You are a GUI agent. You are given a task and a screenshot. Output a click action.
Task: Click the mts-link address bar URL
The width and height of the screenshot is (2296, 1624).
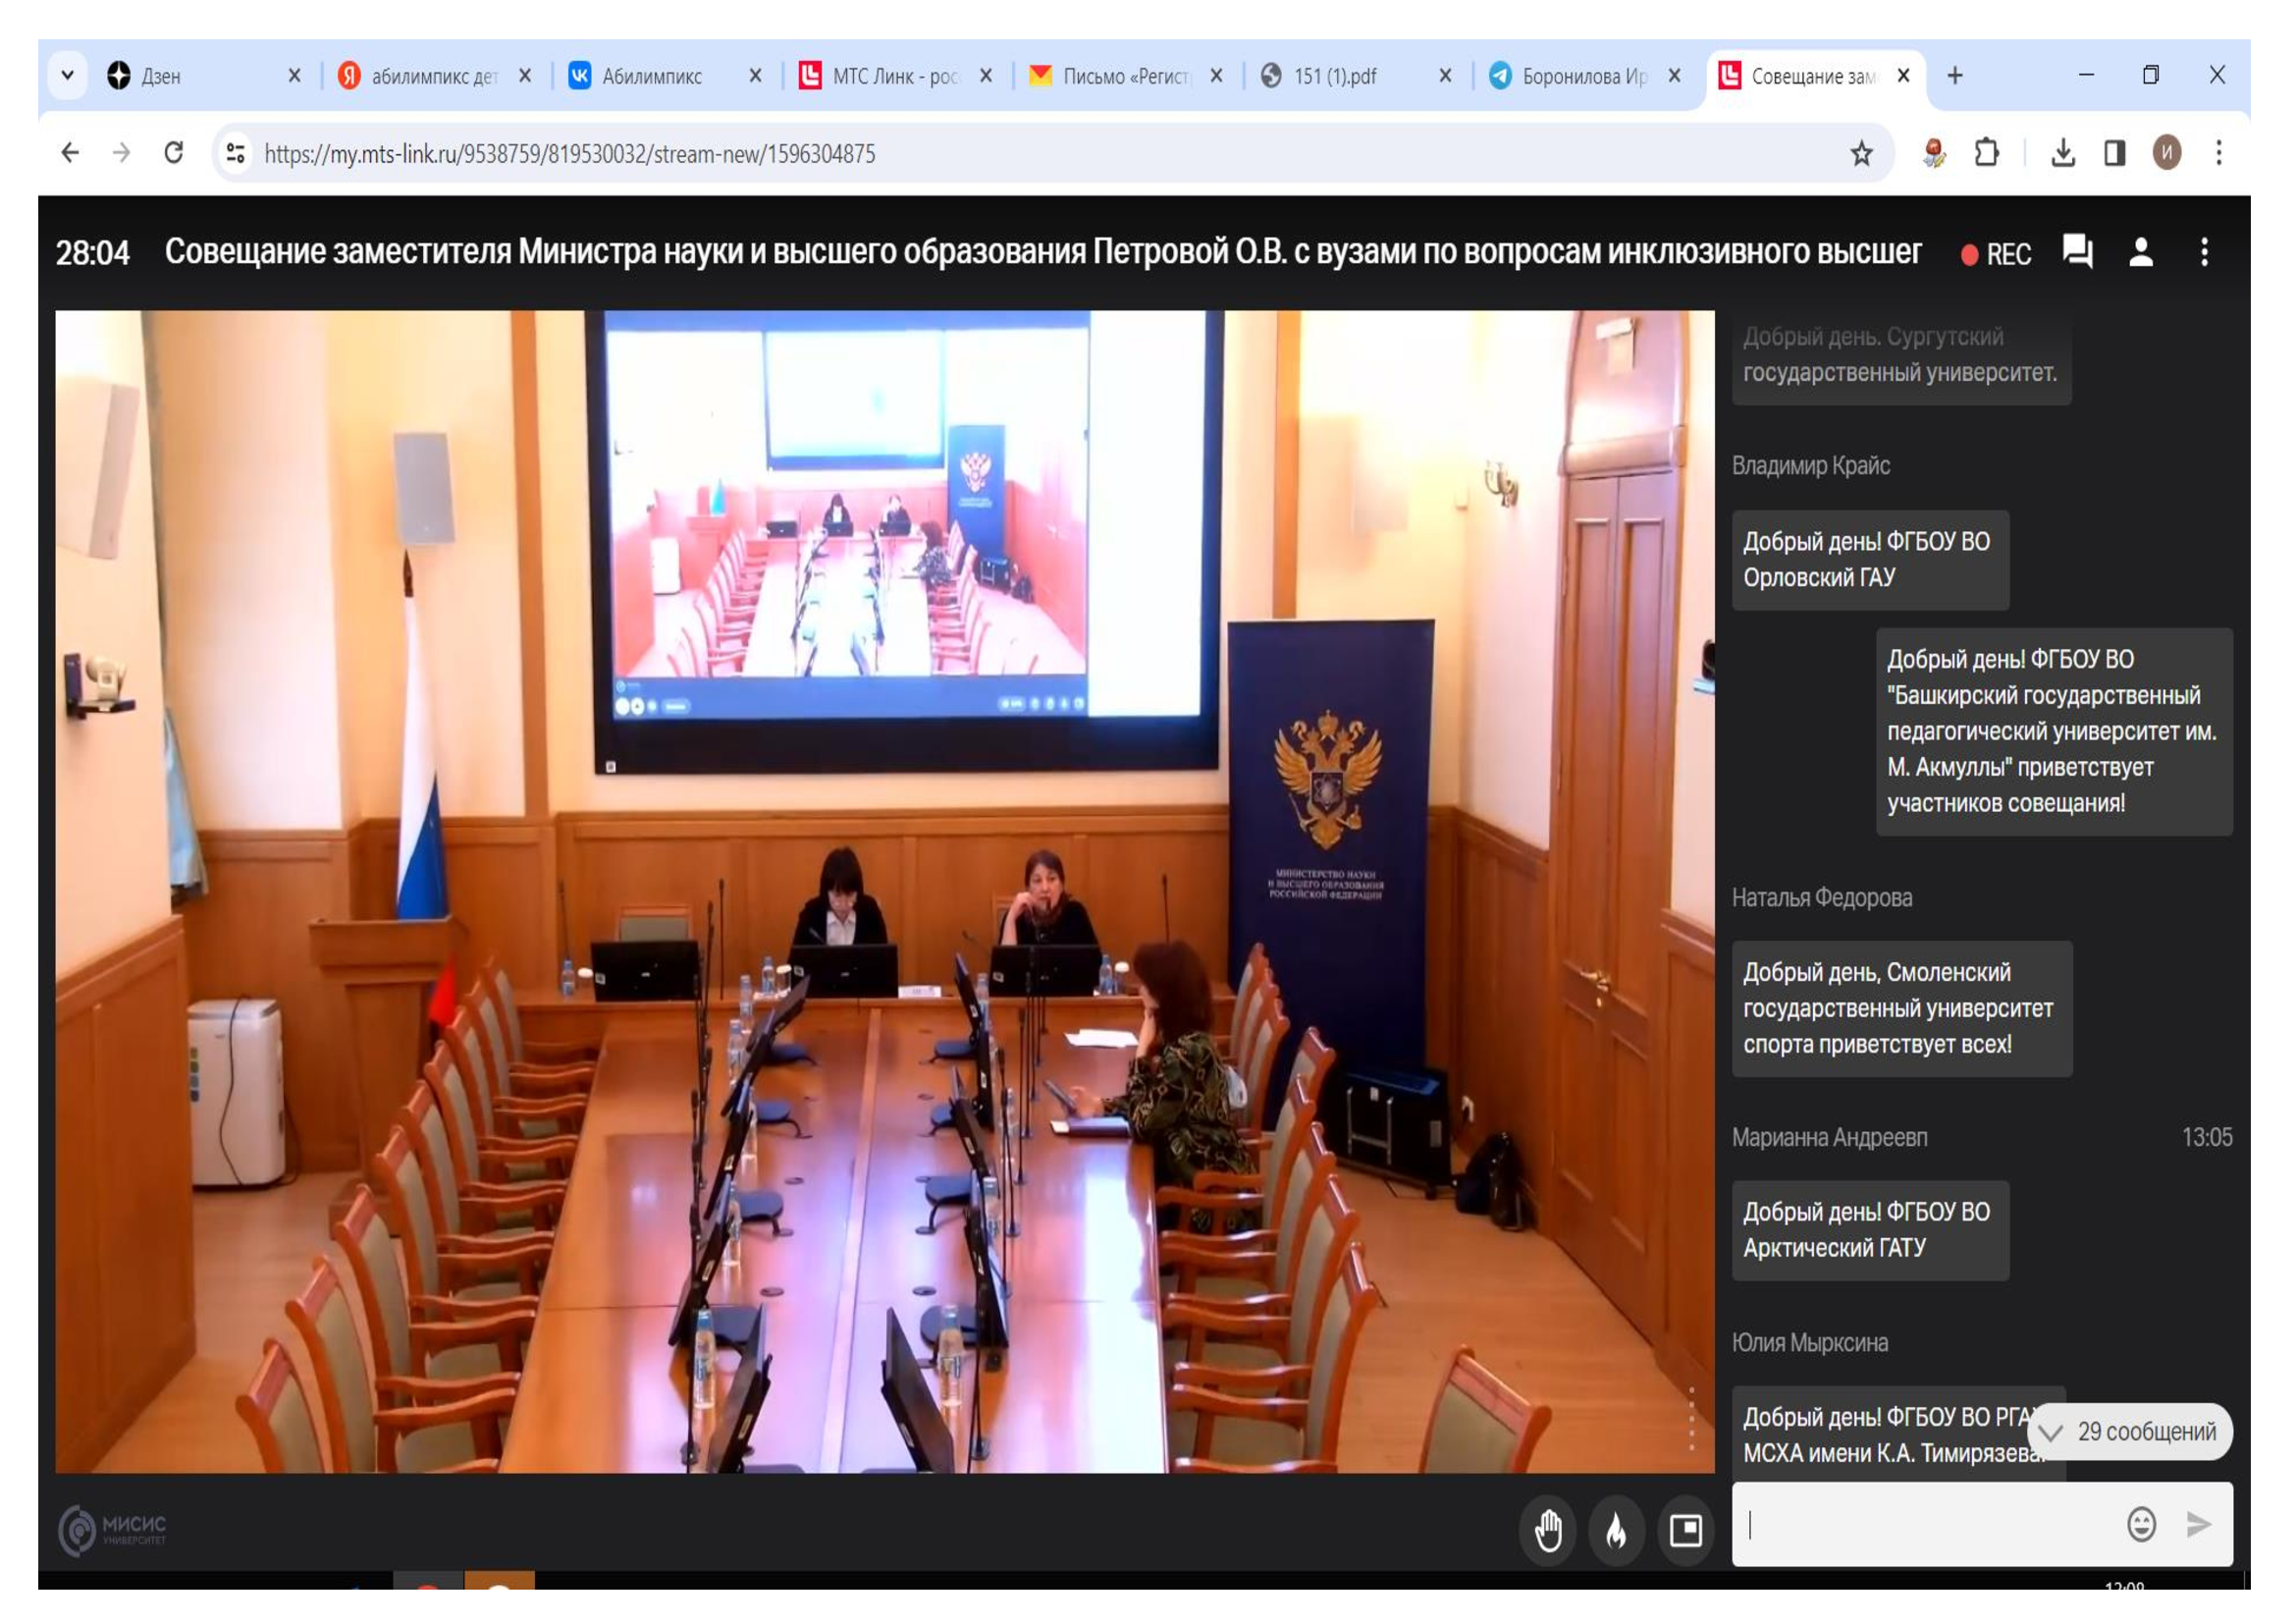coord(570,154)
